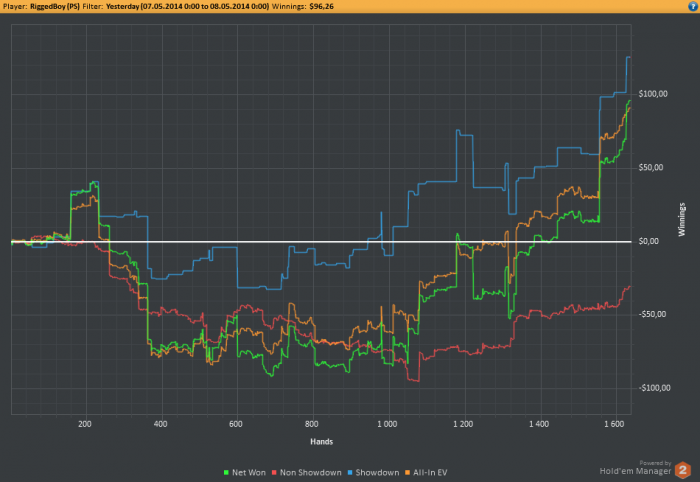Click the 1 200 hands axis label
700x482 pixels.
click(x=463, y=424)
